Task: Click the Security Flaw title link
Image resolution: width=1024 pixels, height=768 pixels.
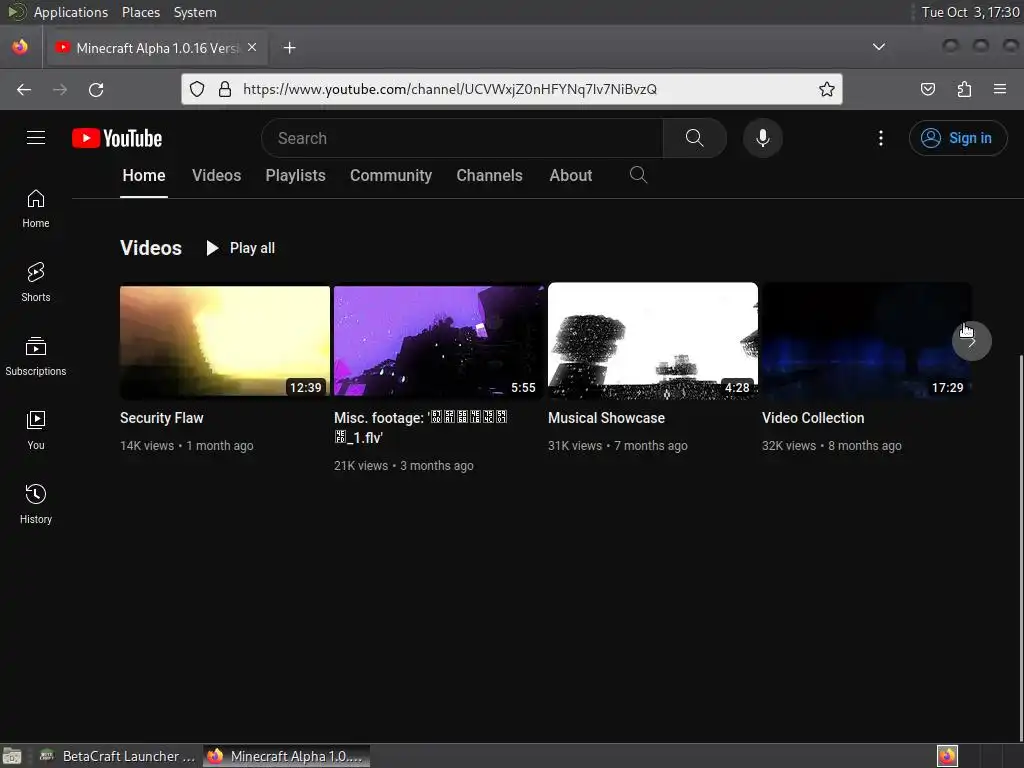Action: 161,418
